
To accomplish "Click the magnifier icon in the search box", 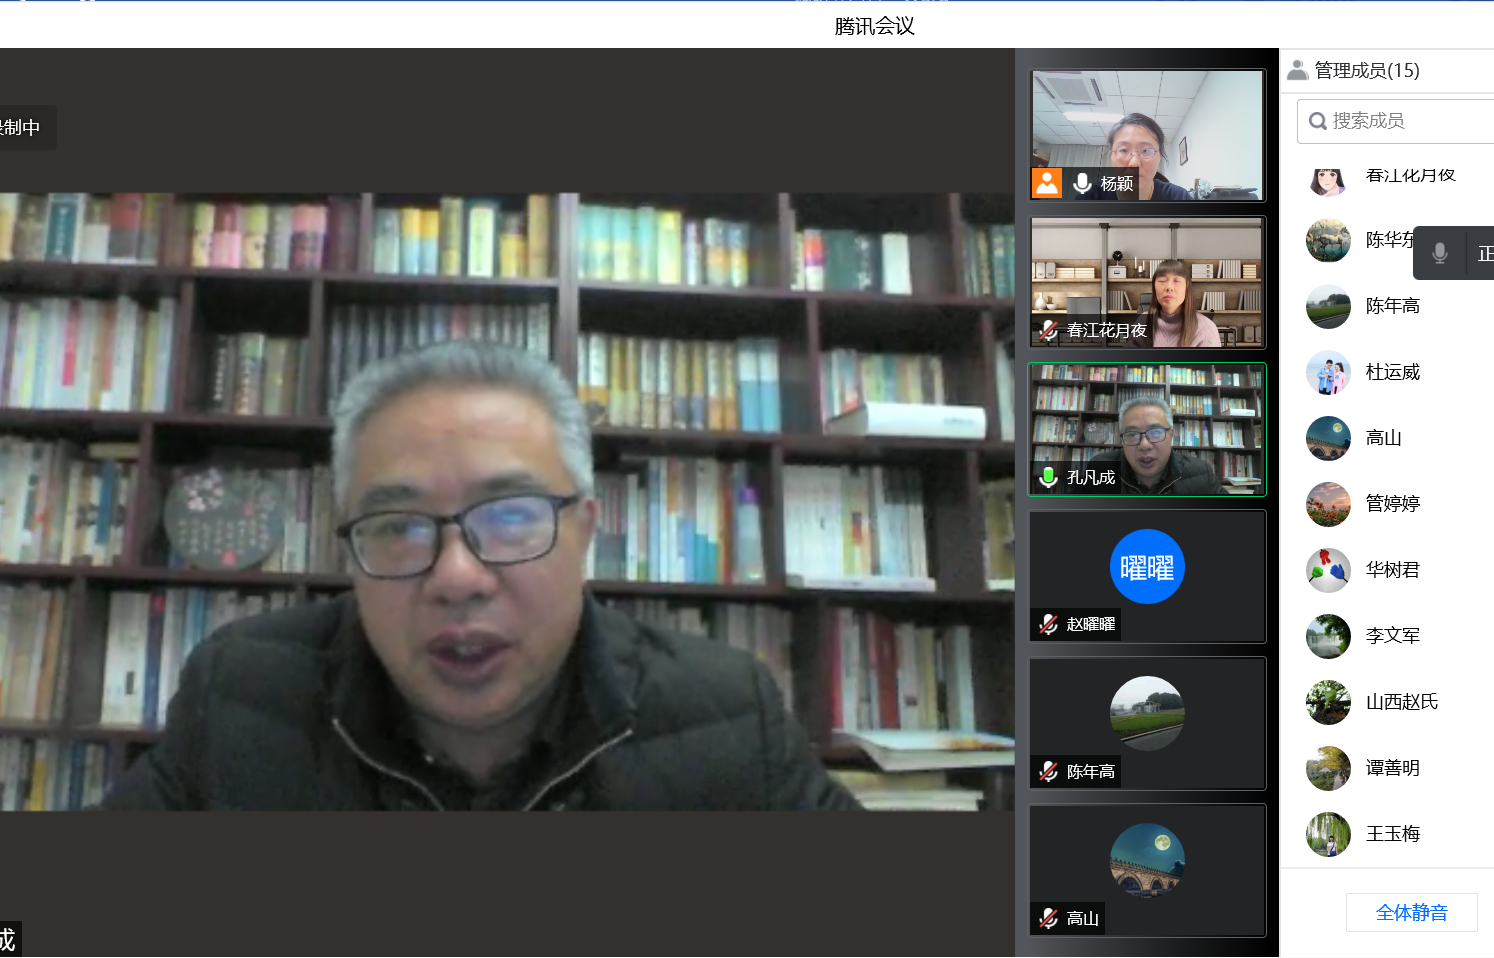I will [1318, 121].
